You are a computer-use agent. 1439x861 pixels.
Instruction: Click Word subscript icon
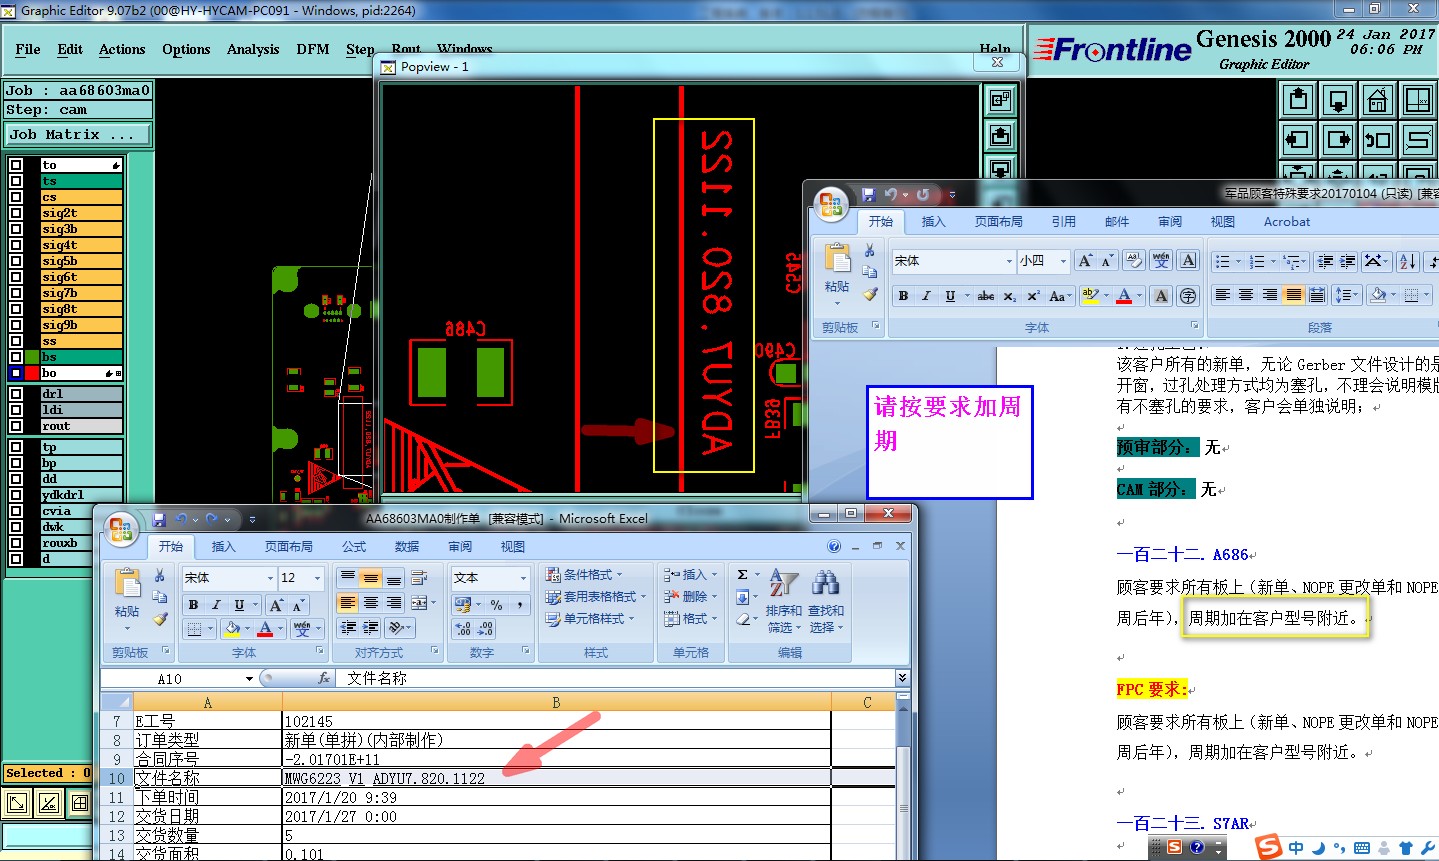coord(1010,296)
